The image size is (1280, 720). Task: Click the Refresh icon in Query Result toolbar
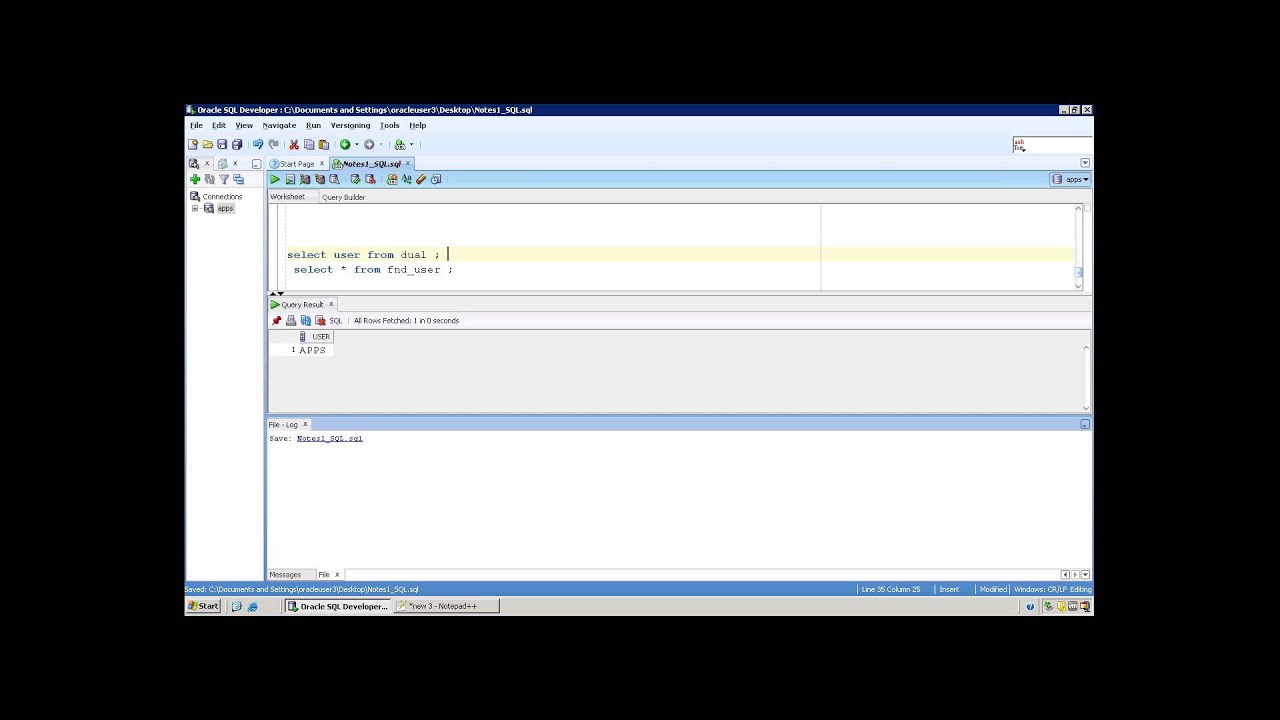(x=306, y=320)
